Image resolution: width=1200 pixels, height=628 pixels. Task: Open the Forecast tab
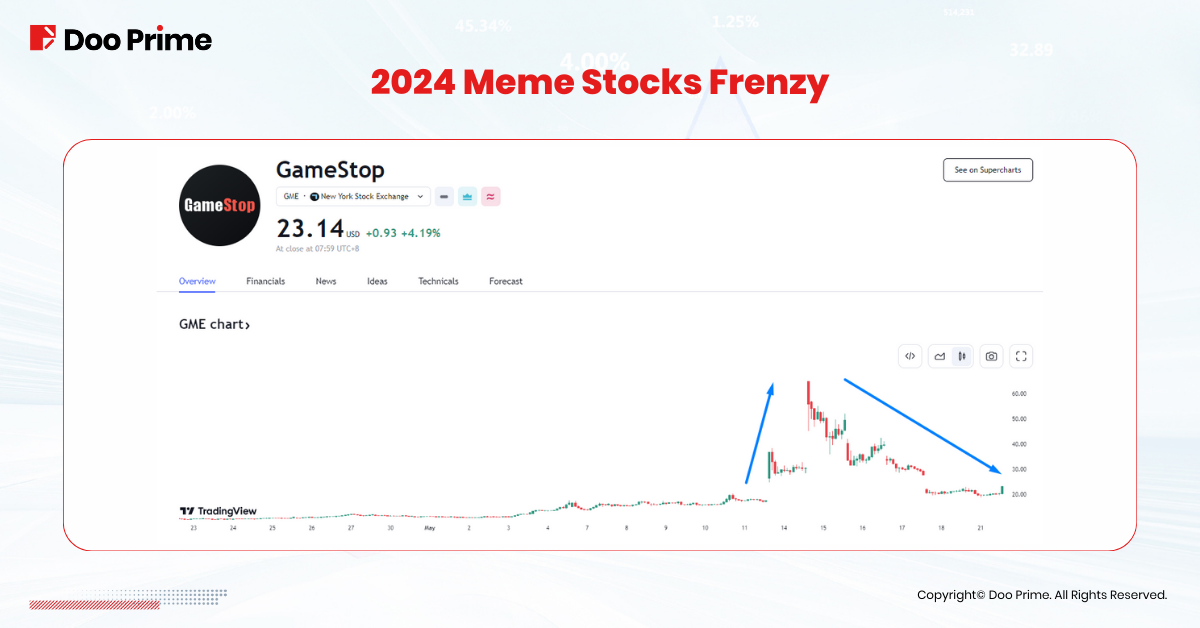pos(505,281)
